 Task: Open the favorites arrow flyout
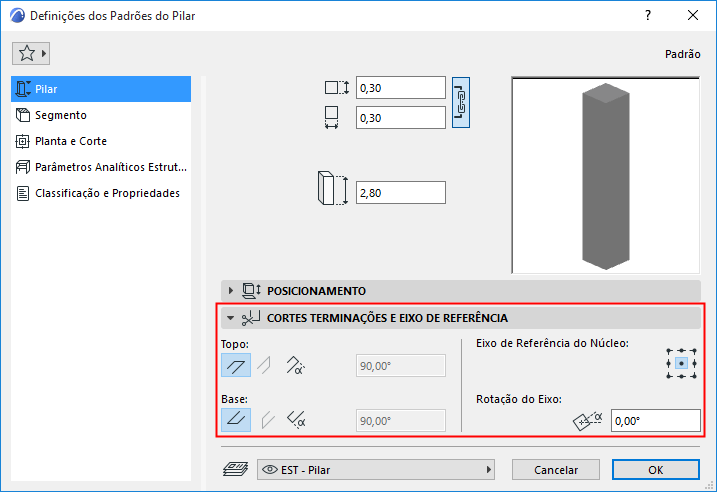[x=44, y=53]
